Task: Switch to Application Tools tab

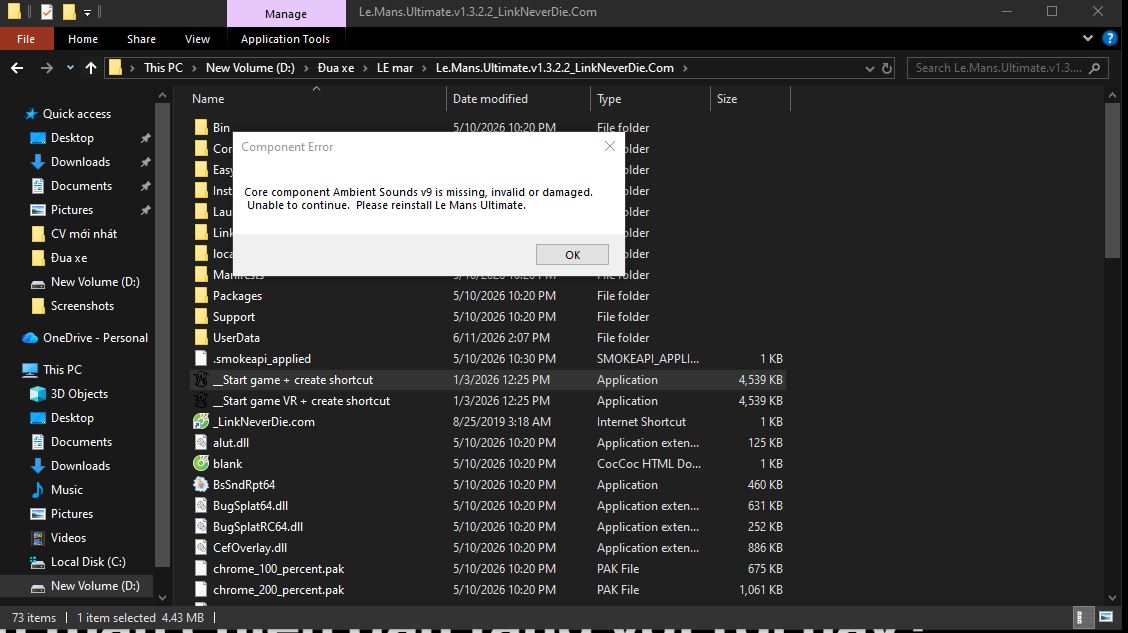Action: click(285, 39)
